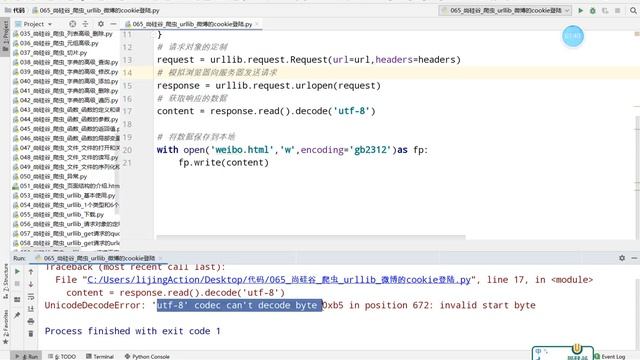
Task: Click 'Process finished with exit code 1' text
Action: 133,331
